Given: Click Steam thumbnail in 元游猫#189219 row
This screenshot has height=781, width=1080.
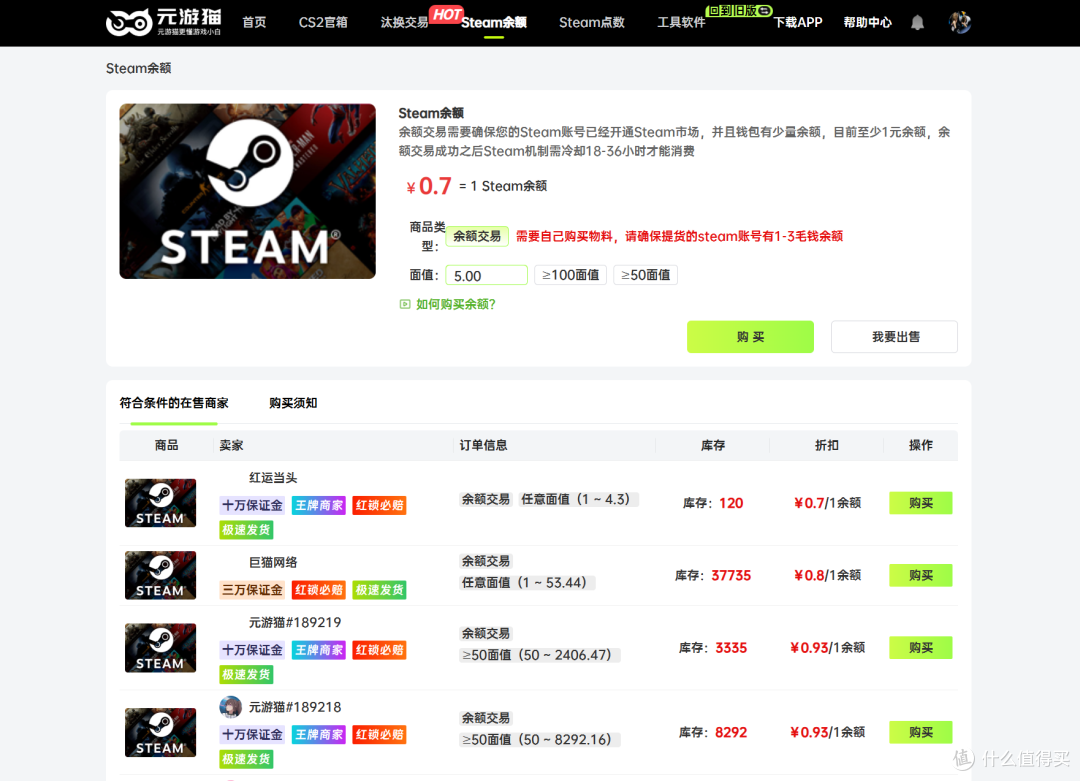Looking at the screenshot, I should click(x=160, y=648).
